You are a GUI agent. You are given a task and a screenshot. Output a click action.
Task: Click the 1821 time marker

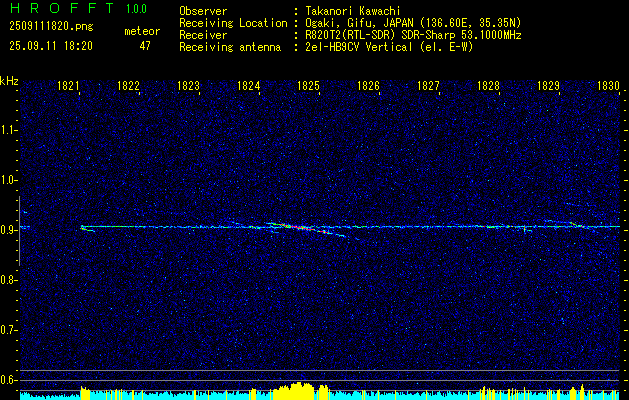[68, 86]
